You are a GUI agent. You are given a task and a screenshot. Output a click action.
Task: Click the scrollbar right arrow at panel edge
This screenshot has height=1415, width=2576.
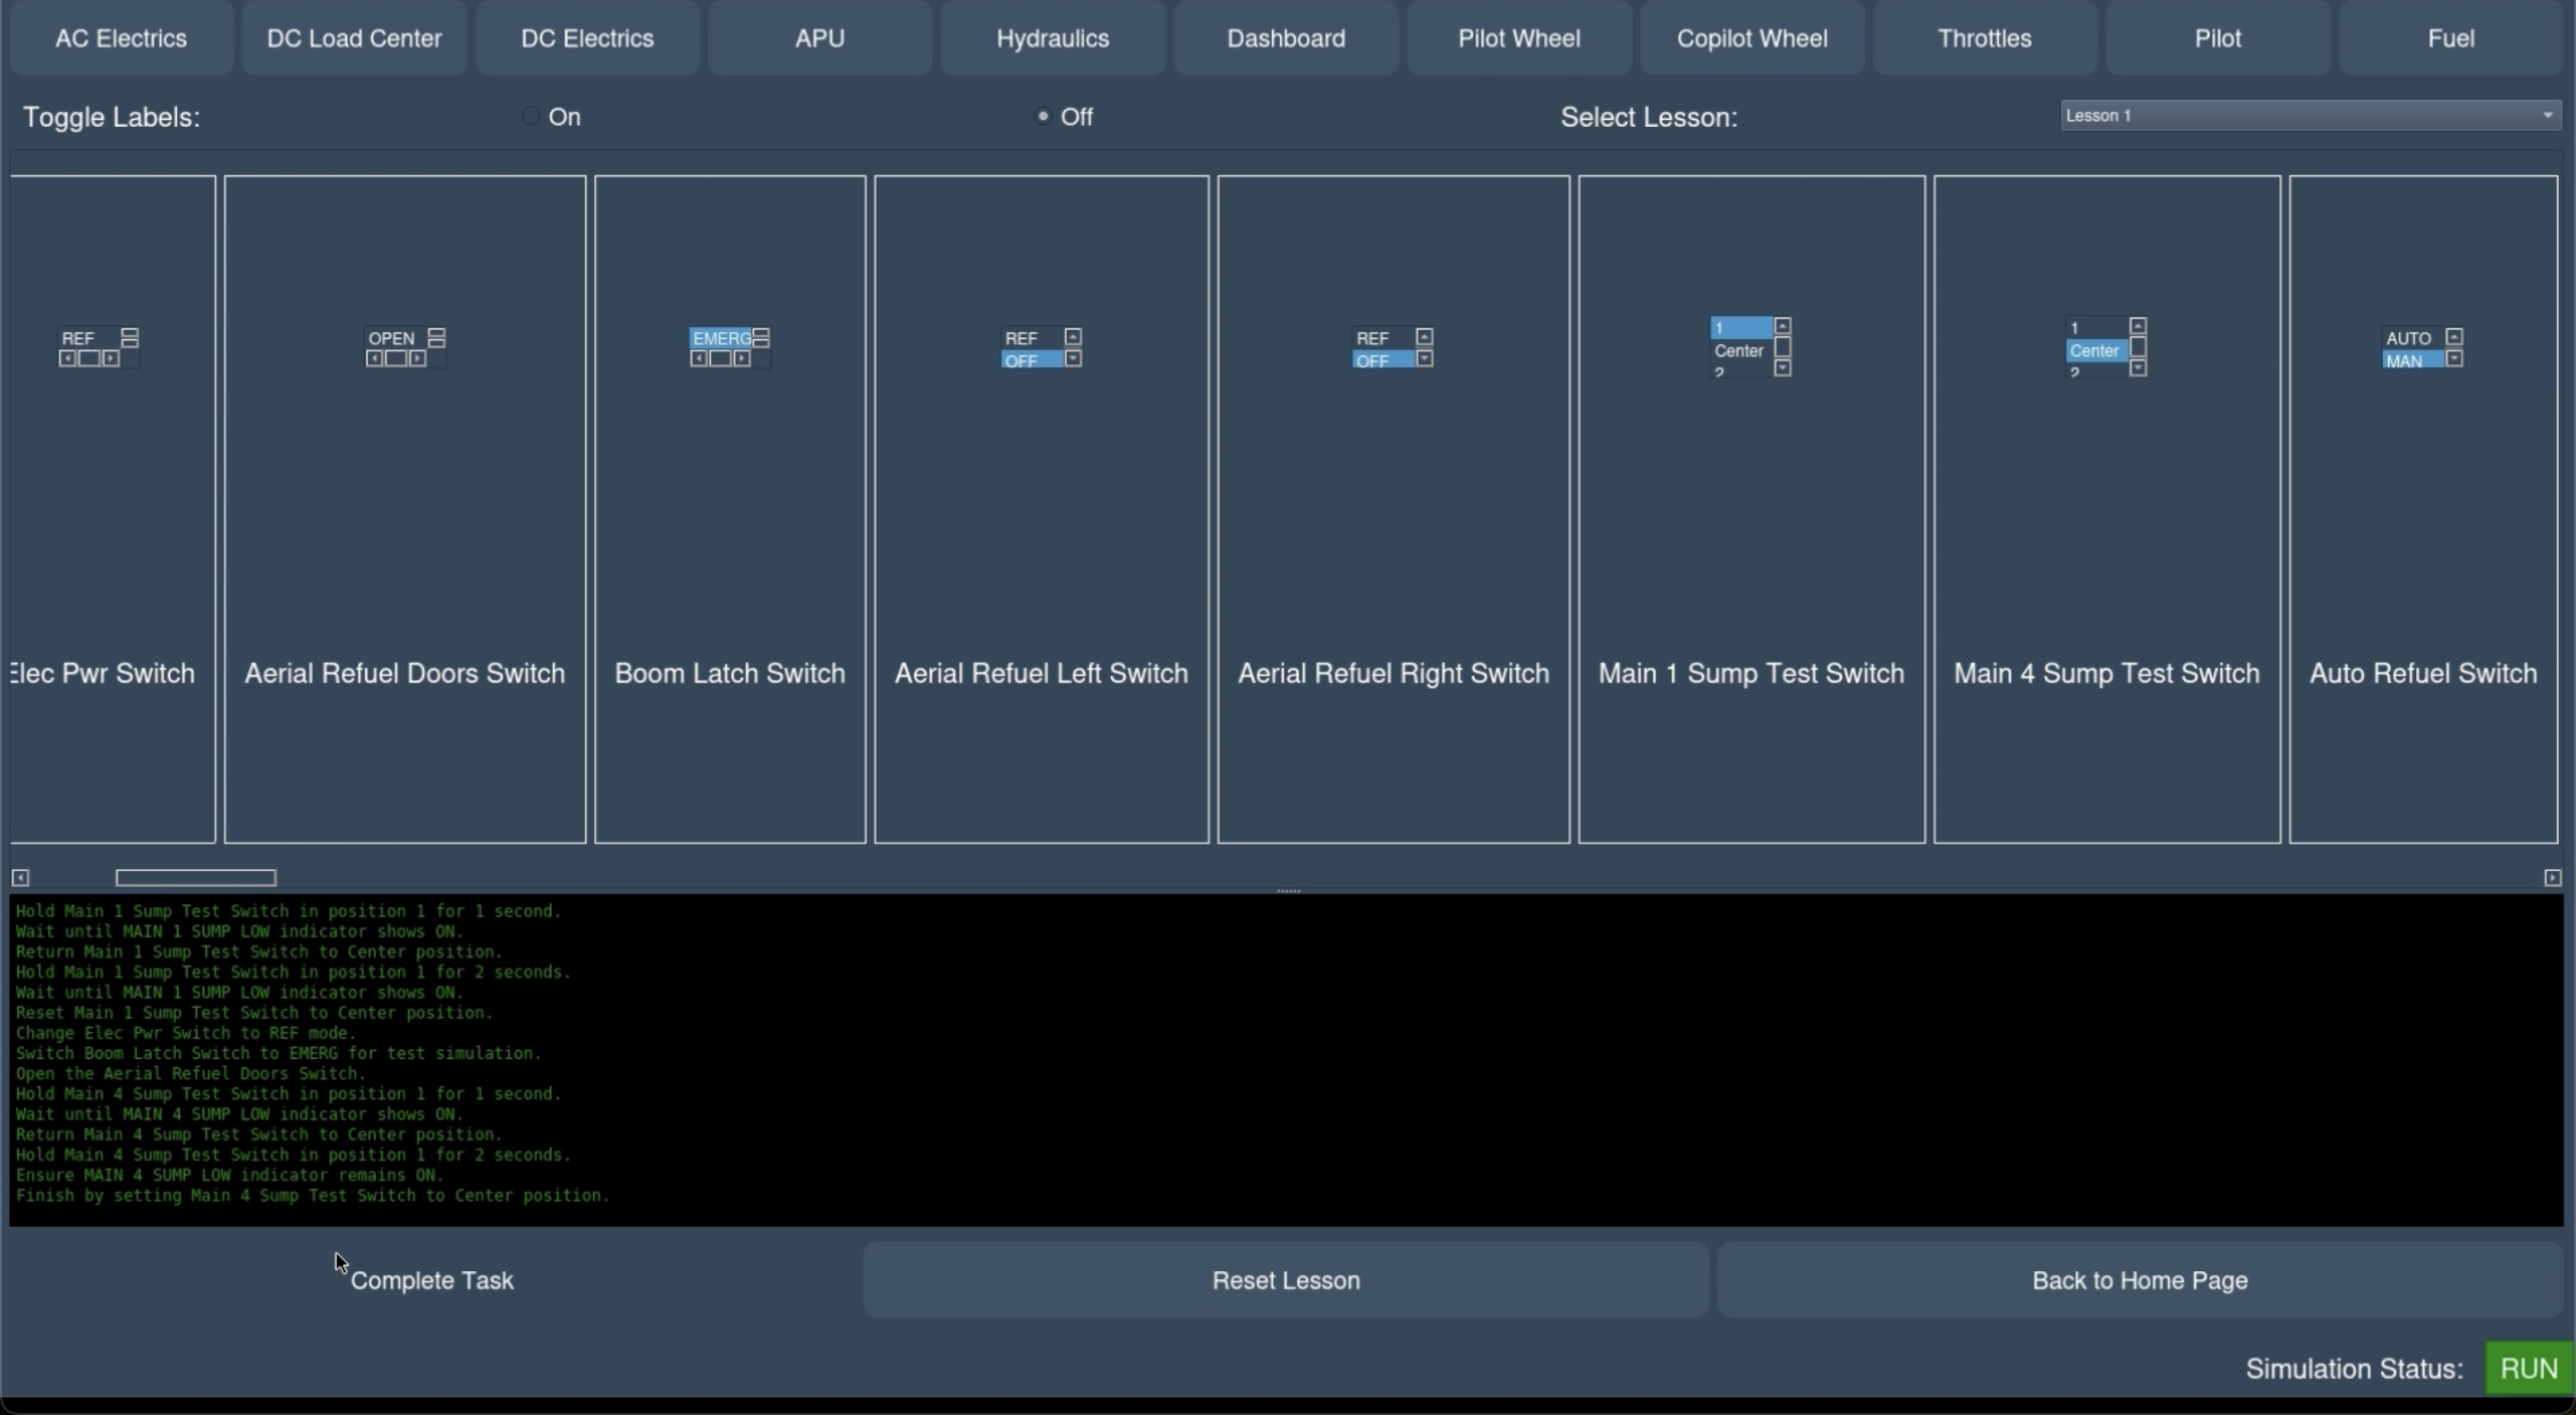point(2552,878)
